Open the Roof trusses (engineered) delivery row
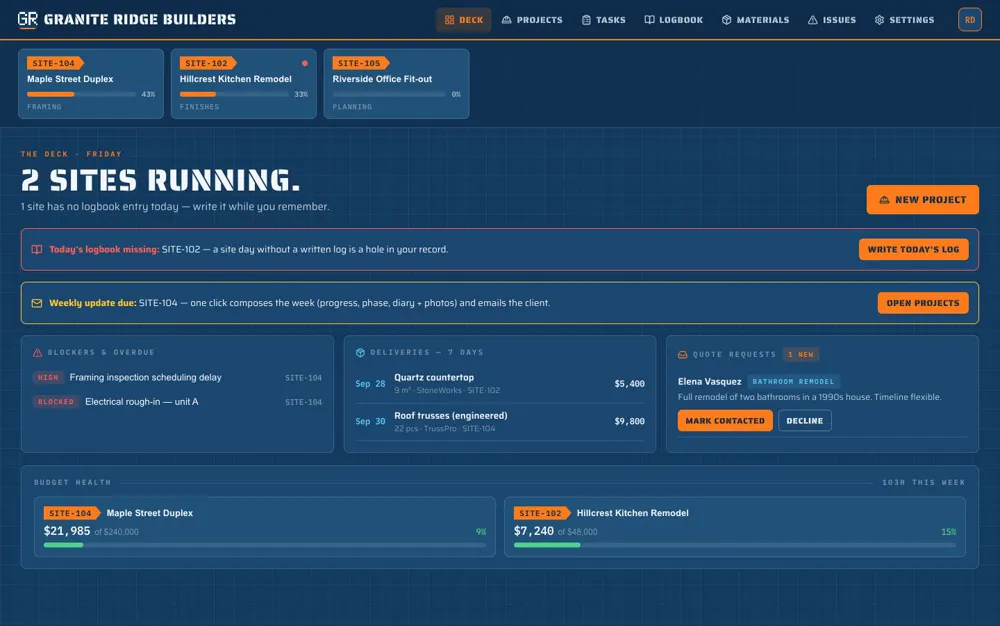Screen dimensions: 1000x626 [500, 421]
